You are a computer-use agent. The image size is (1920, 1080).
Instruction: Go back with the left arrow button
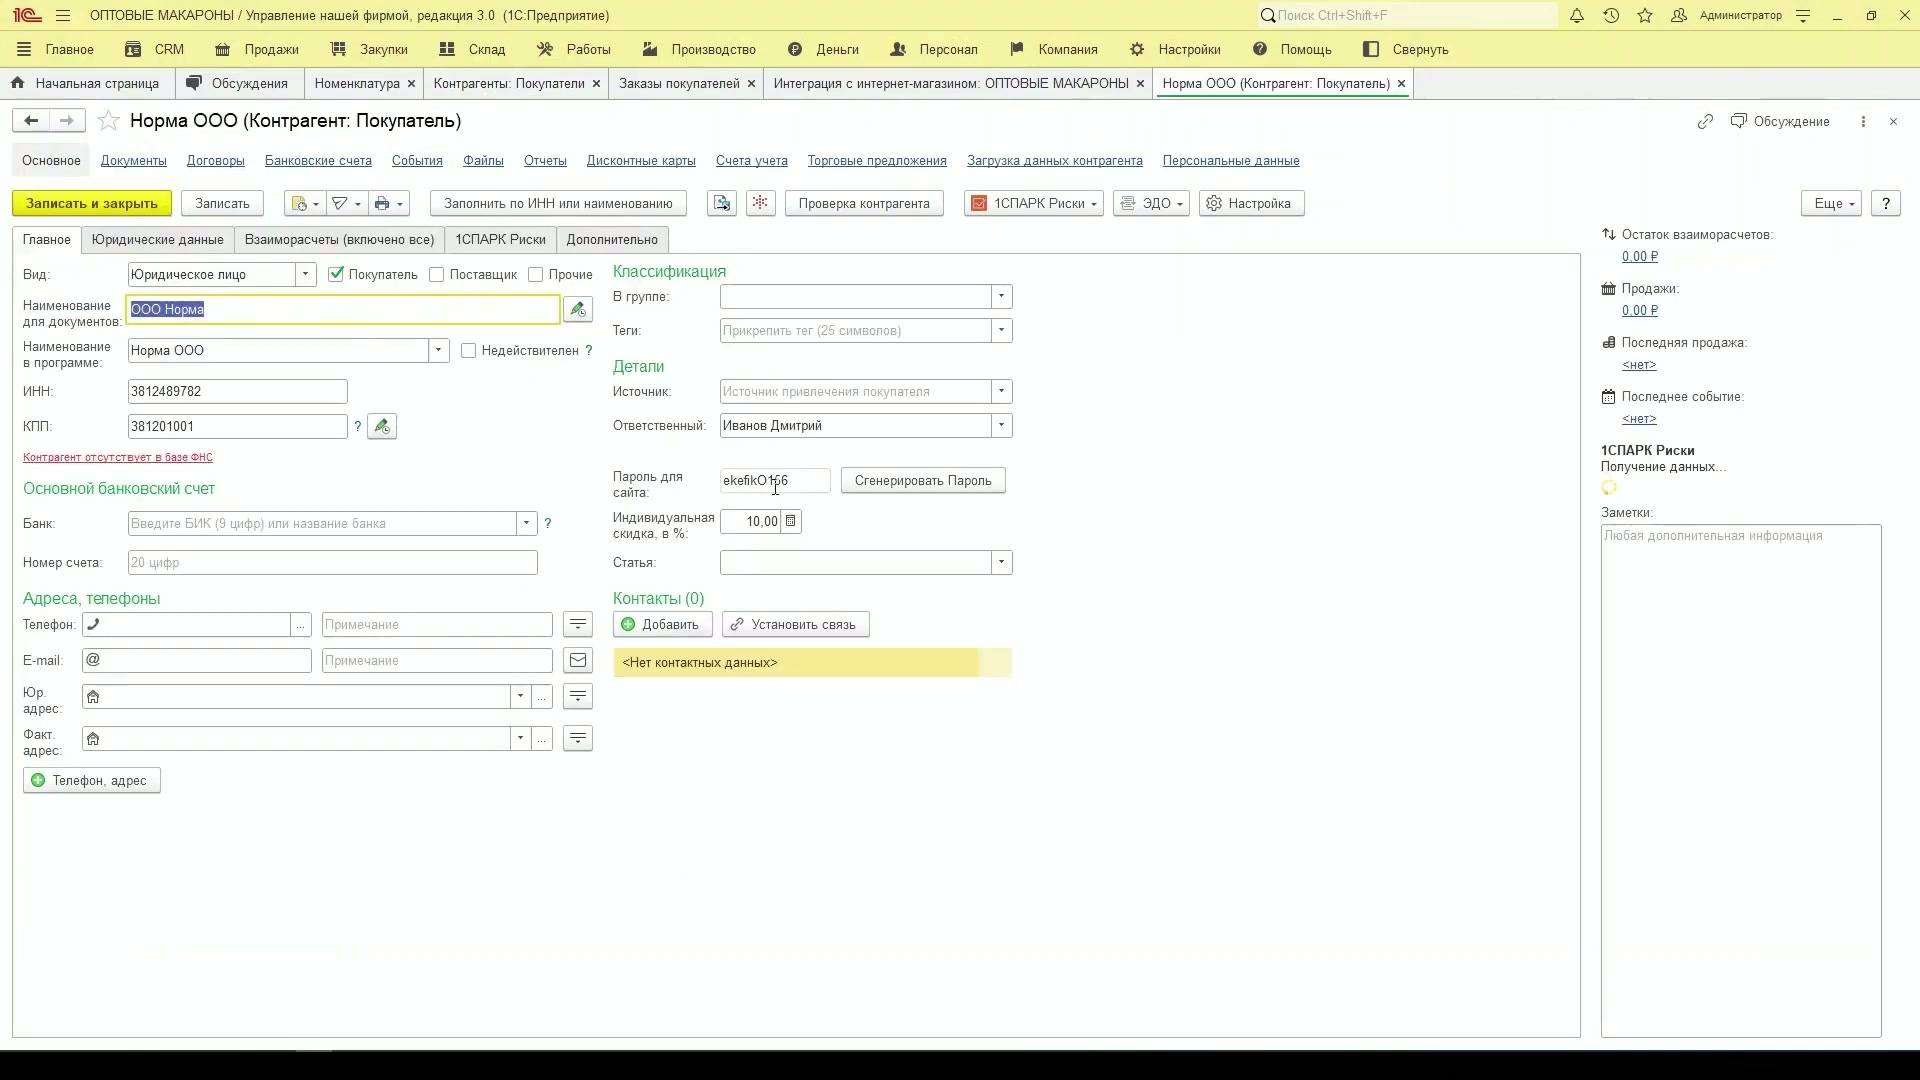[x=31, y=121]
